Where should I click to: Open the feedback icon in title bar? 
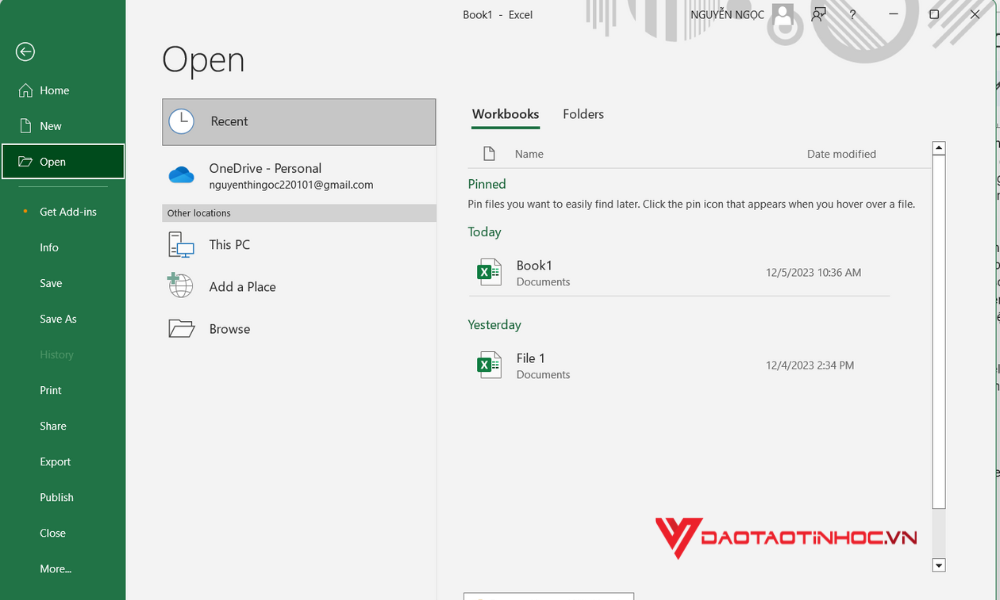tap(818, 15)
